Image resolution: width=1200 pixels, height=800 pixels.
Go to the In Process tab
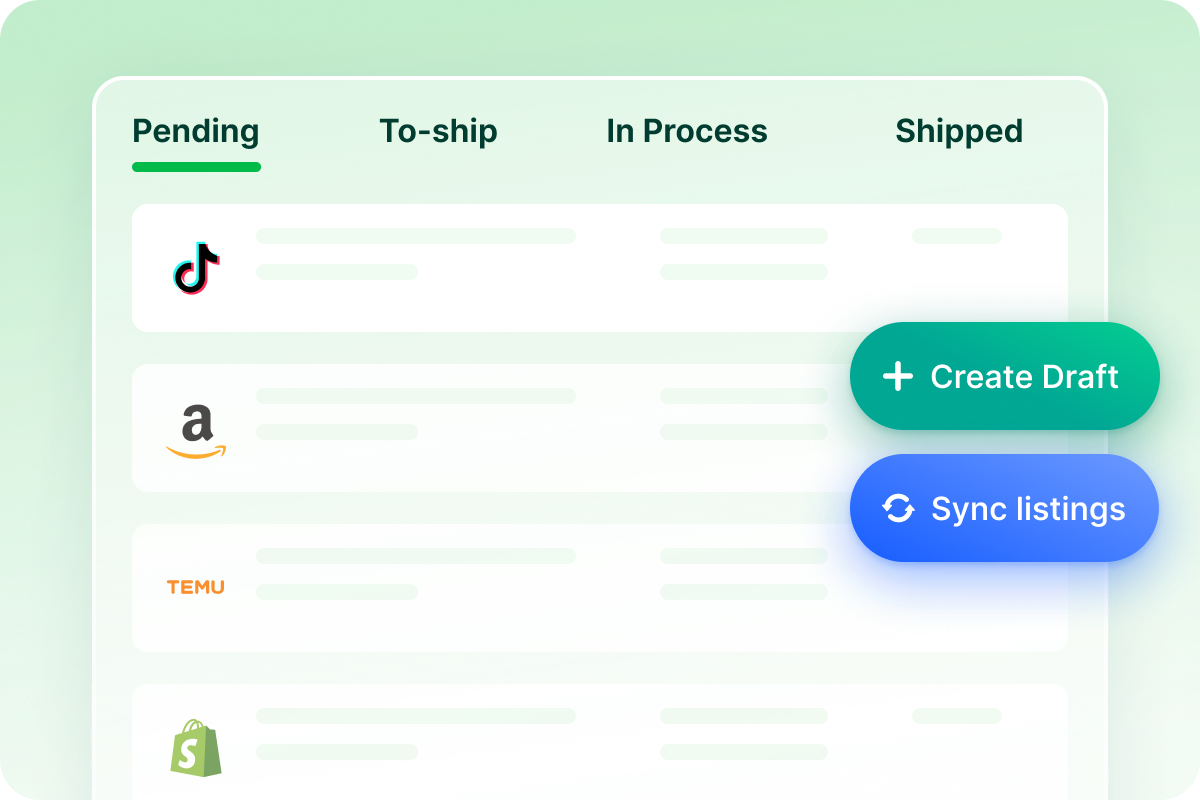click(x=687, y=131)
